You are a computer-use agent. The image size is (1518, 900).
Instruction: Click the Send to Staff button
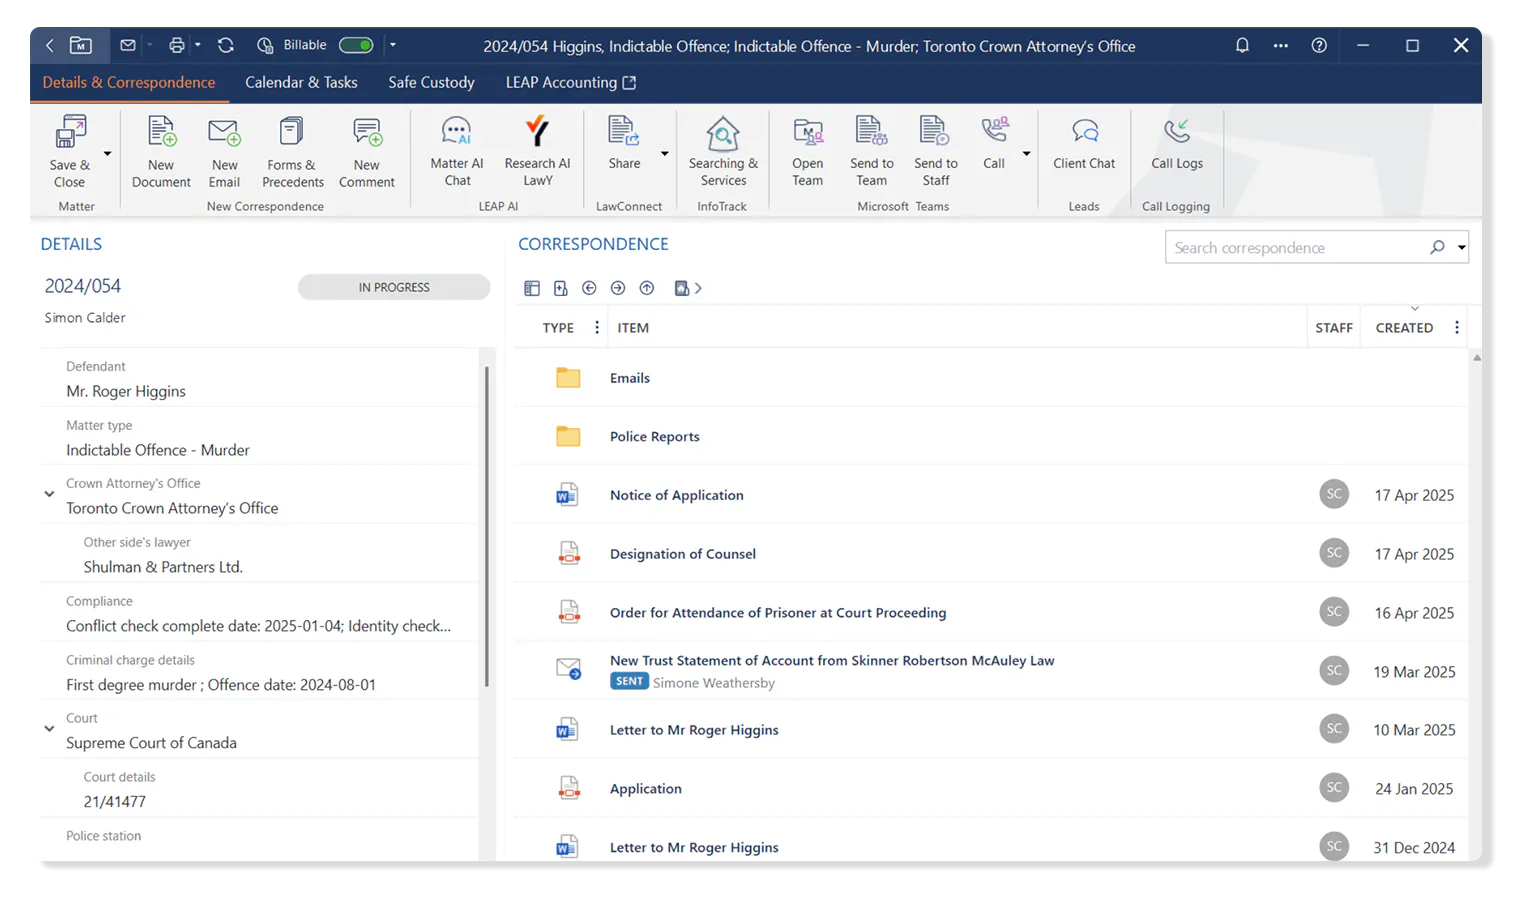click(x=936, y=151)
